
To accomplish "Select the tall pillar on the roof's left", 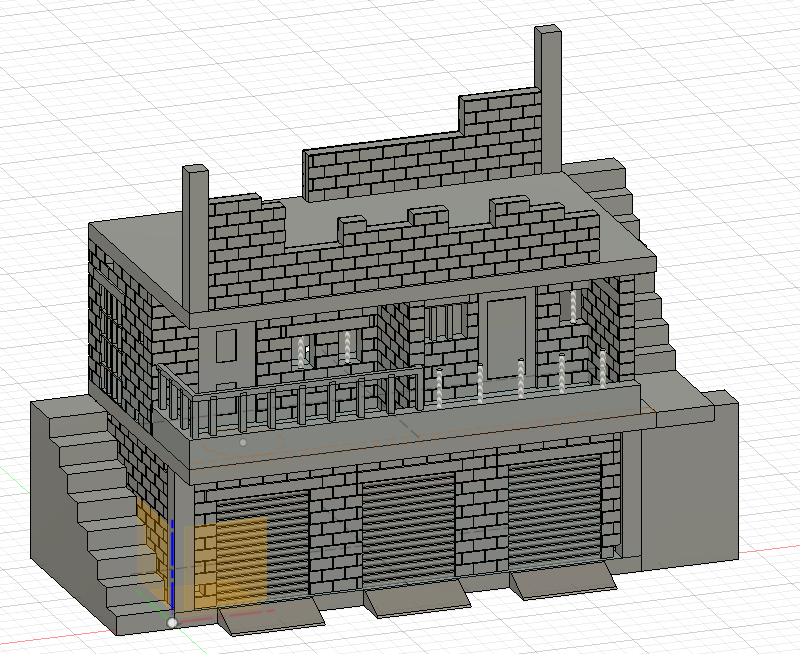I will click(195, 239).
